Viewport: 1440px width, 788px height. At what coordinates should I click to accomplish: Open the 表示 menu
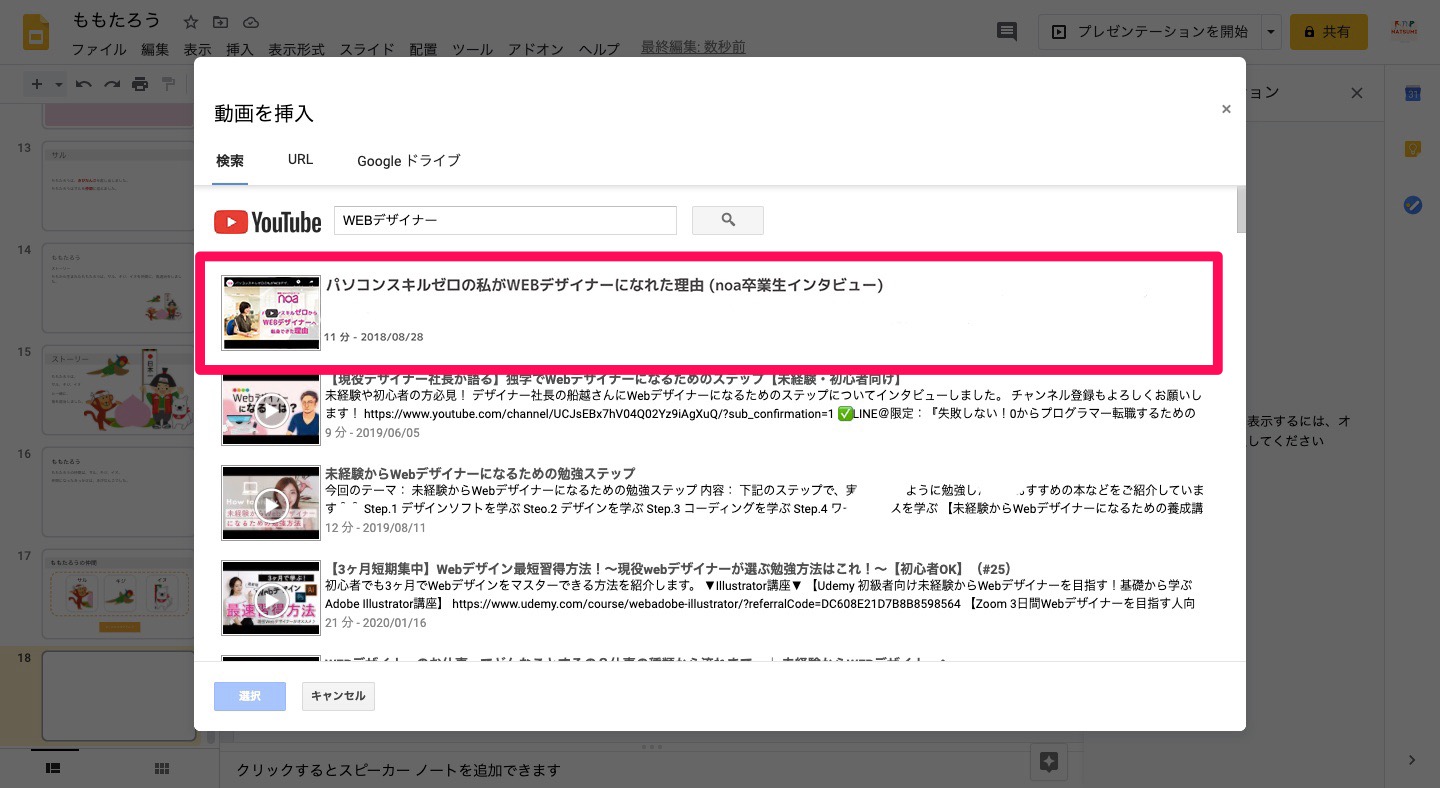click(197, 49)
